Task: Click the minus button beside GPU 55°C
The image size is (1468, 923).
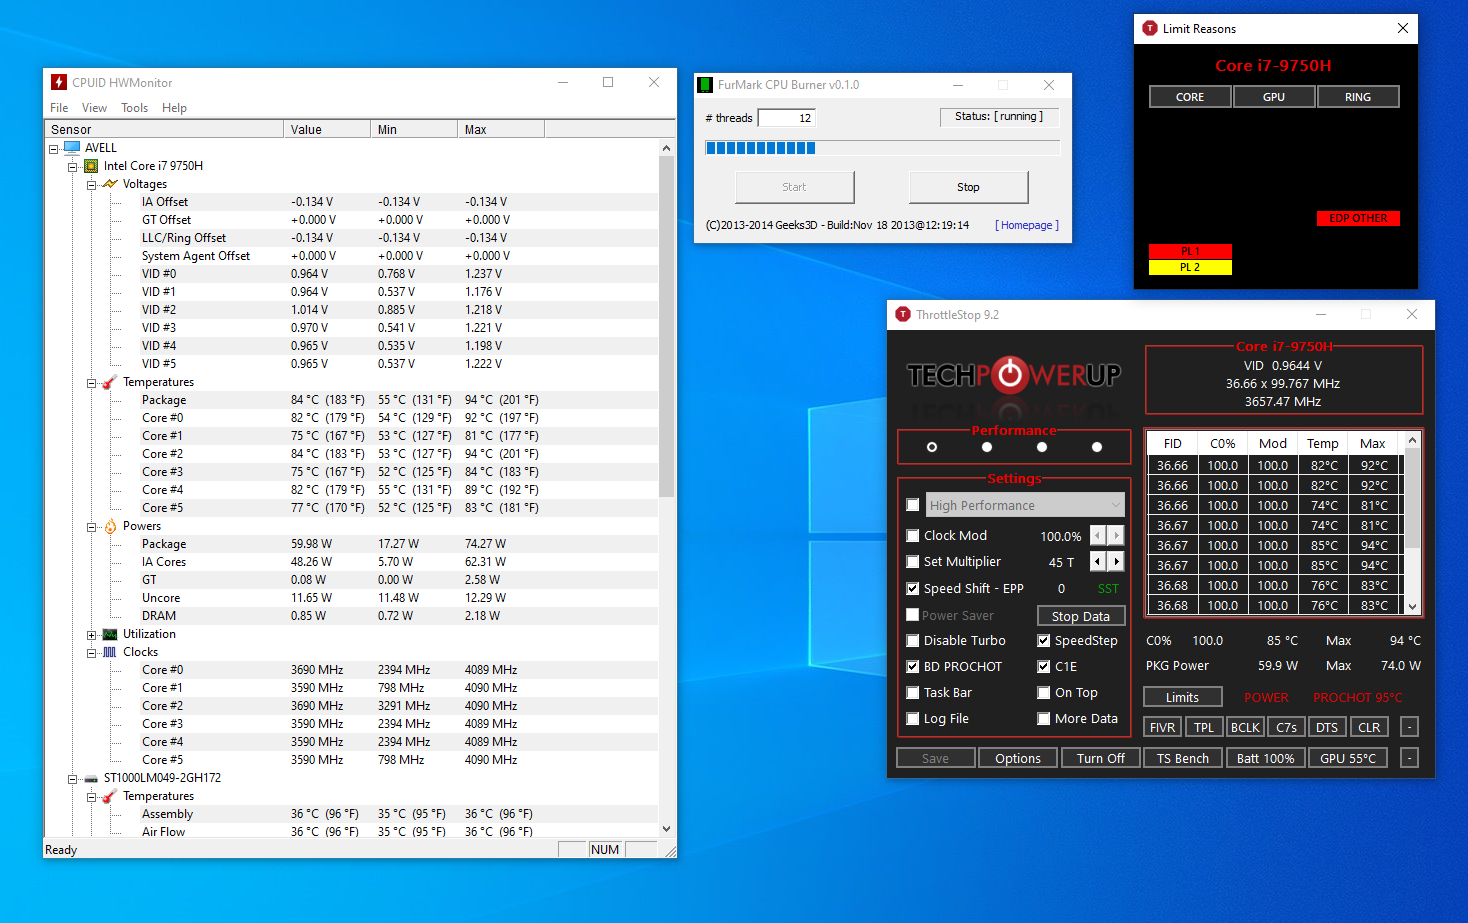Action: point(1409,758)
